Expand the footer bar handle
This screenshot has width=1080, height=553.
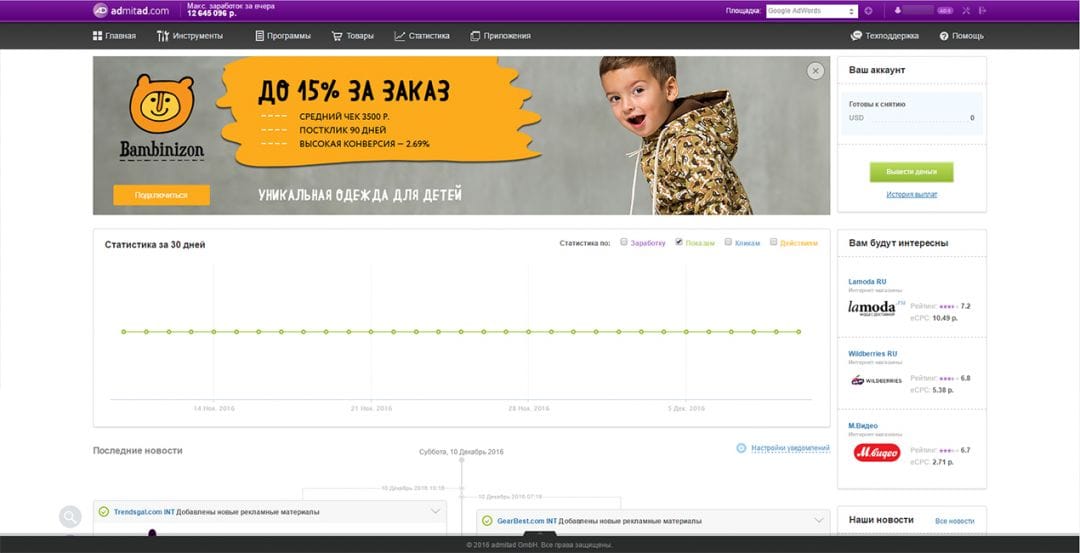(539, 534)
